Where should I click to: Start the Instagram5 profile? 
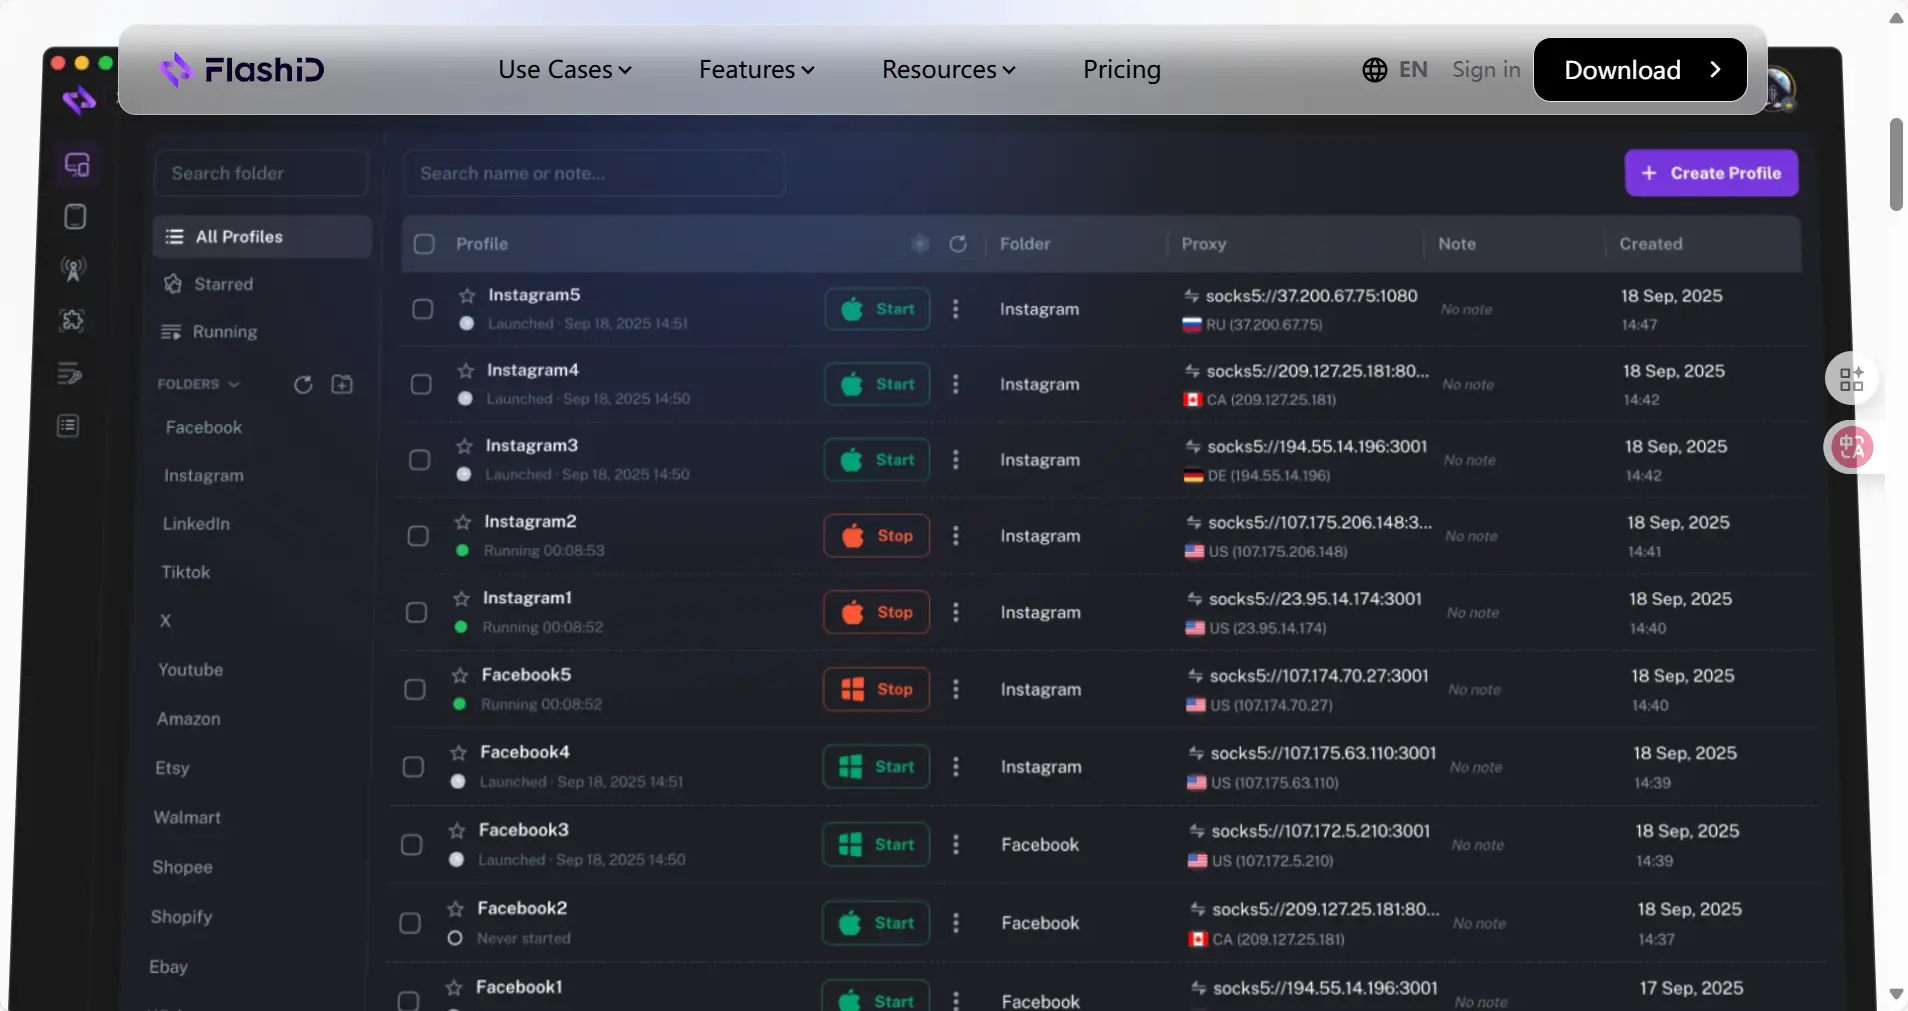click(877, 309)
